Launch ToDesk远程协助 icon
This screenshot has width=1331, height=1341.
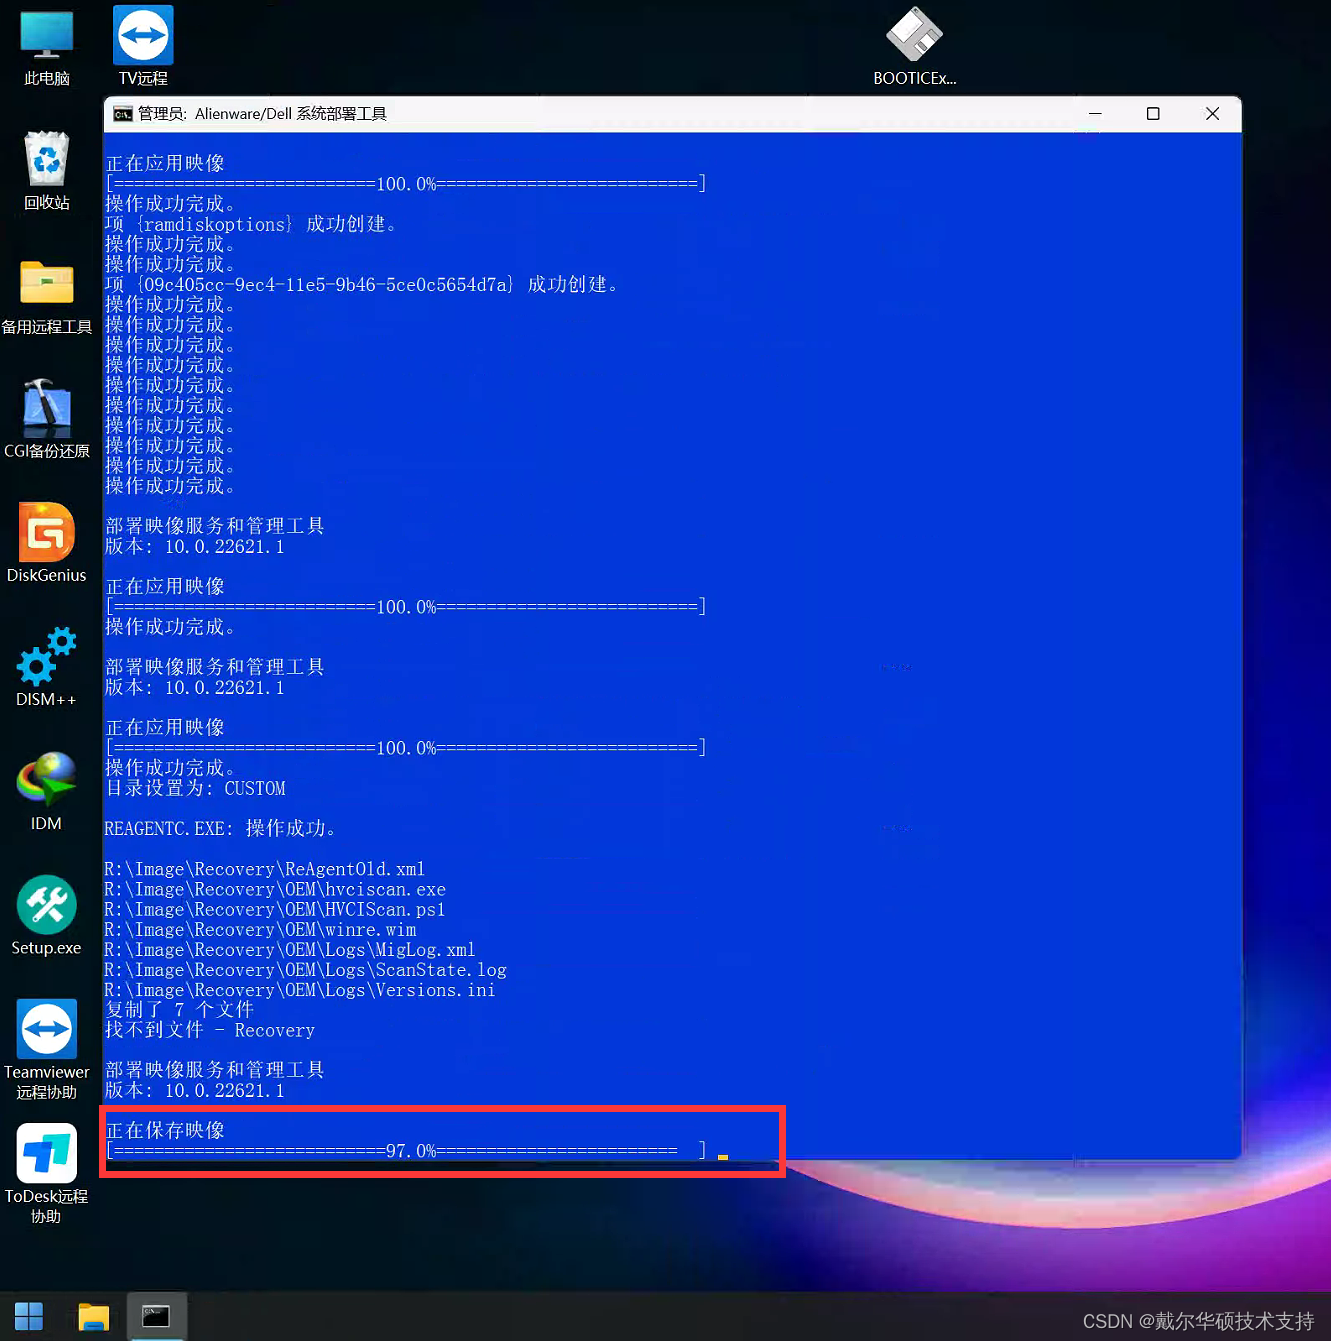(47, 1174)
